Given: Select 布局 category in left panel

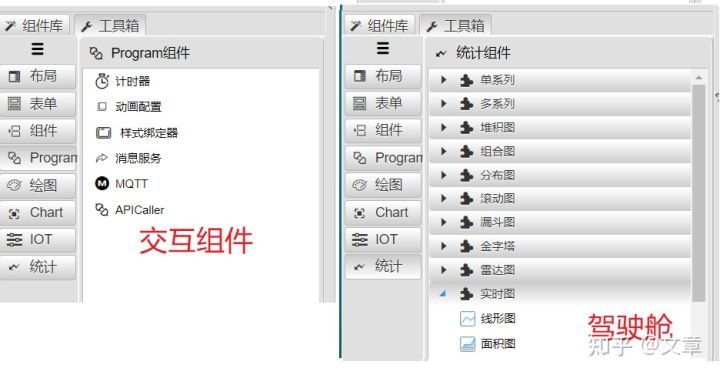Looking at the screenshot, I should (38, 76).
